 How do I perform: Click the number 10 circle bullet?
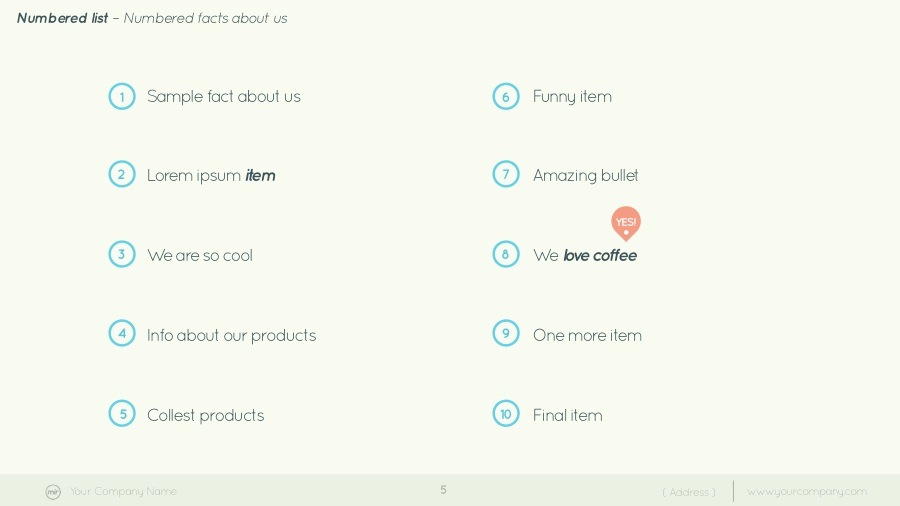click(506, 414)
